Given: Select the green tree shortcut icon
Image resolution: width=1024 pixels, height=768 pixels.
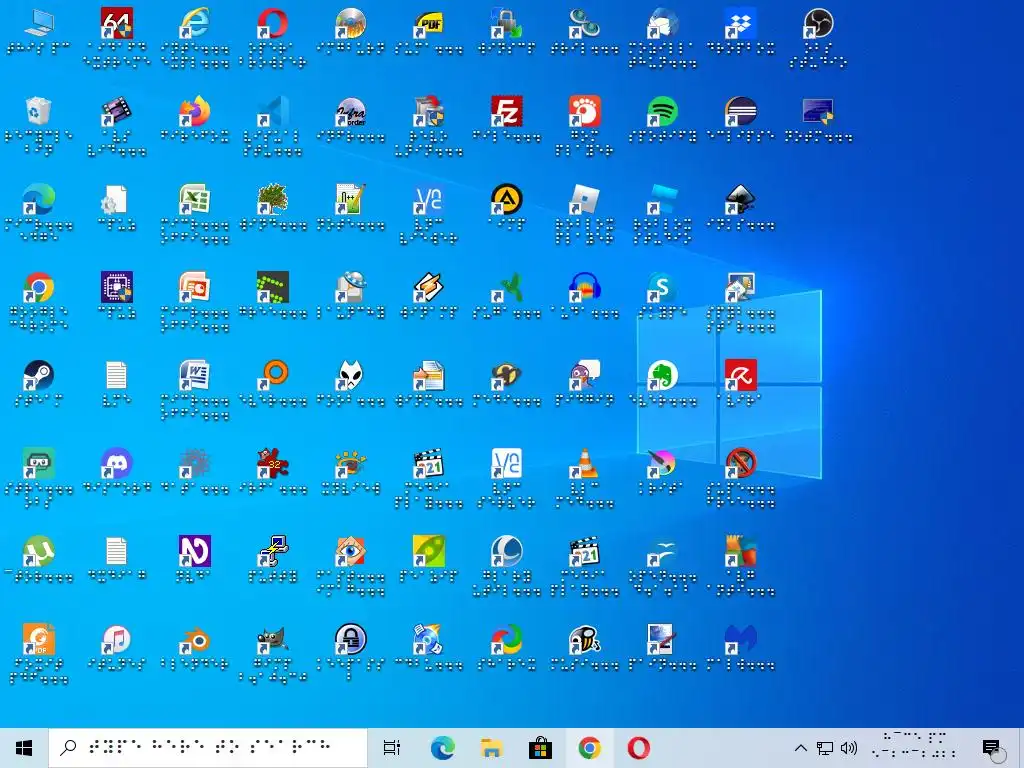Looking at the screenshot, I should coord(273,200).
